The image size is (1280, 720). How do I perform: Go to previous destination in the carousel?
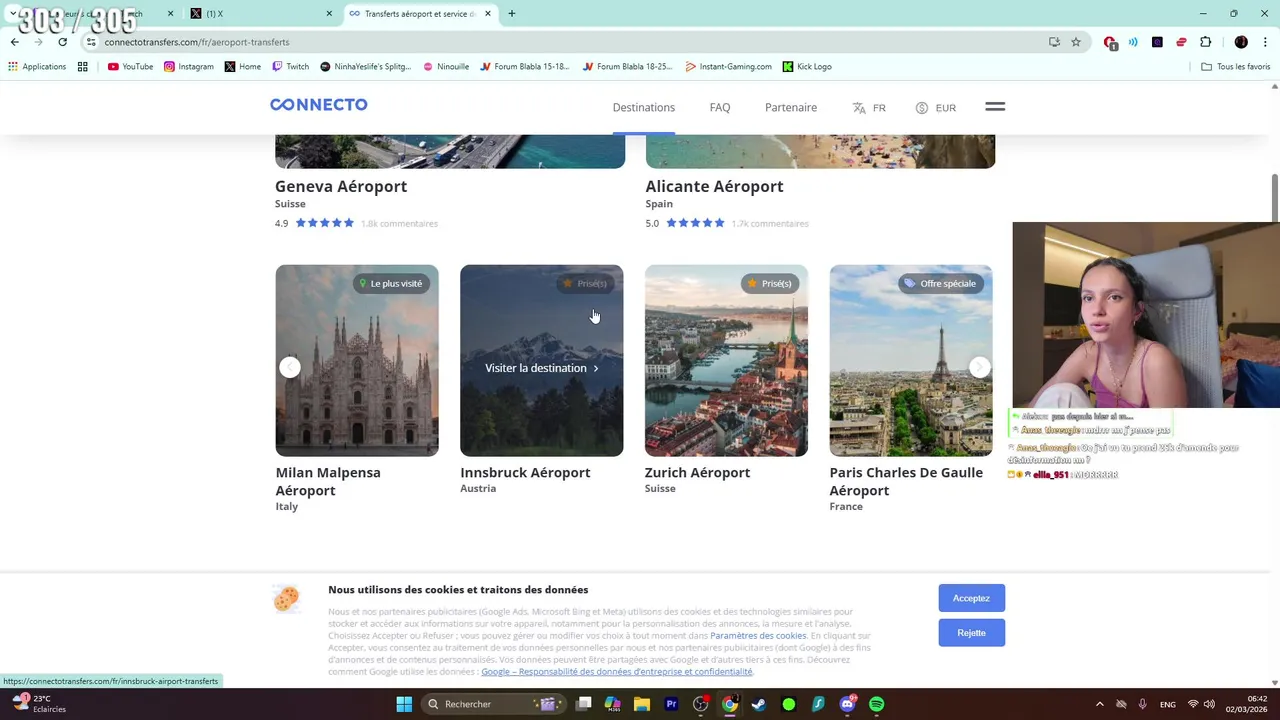coord(290,367)
